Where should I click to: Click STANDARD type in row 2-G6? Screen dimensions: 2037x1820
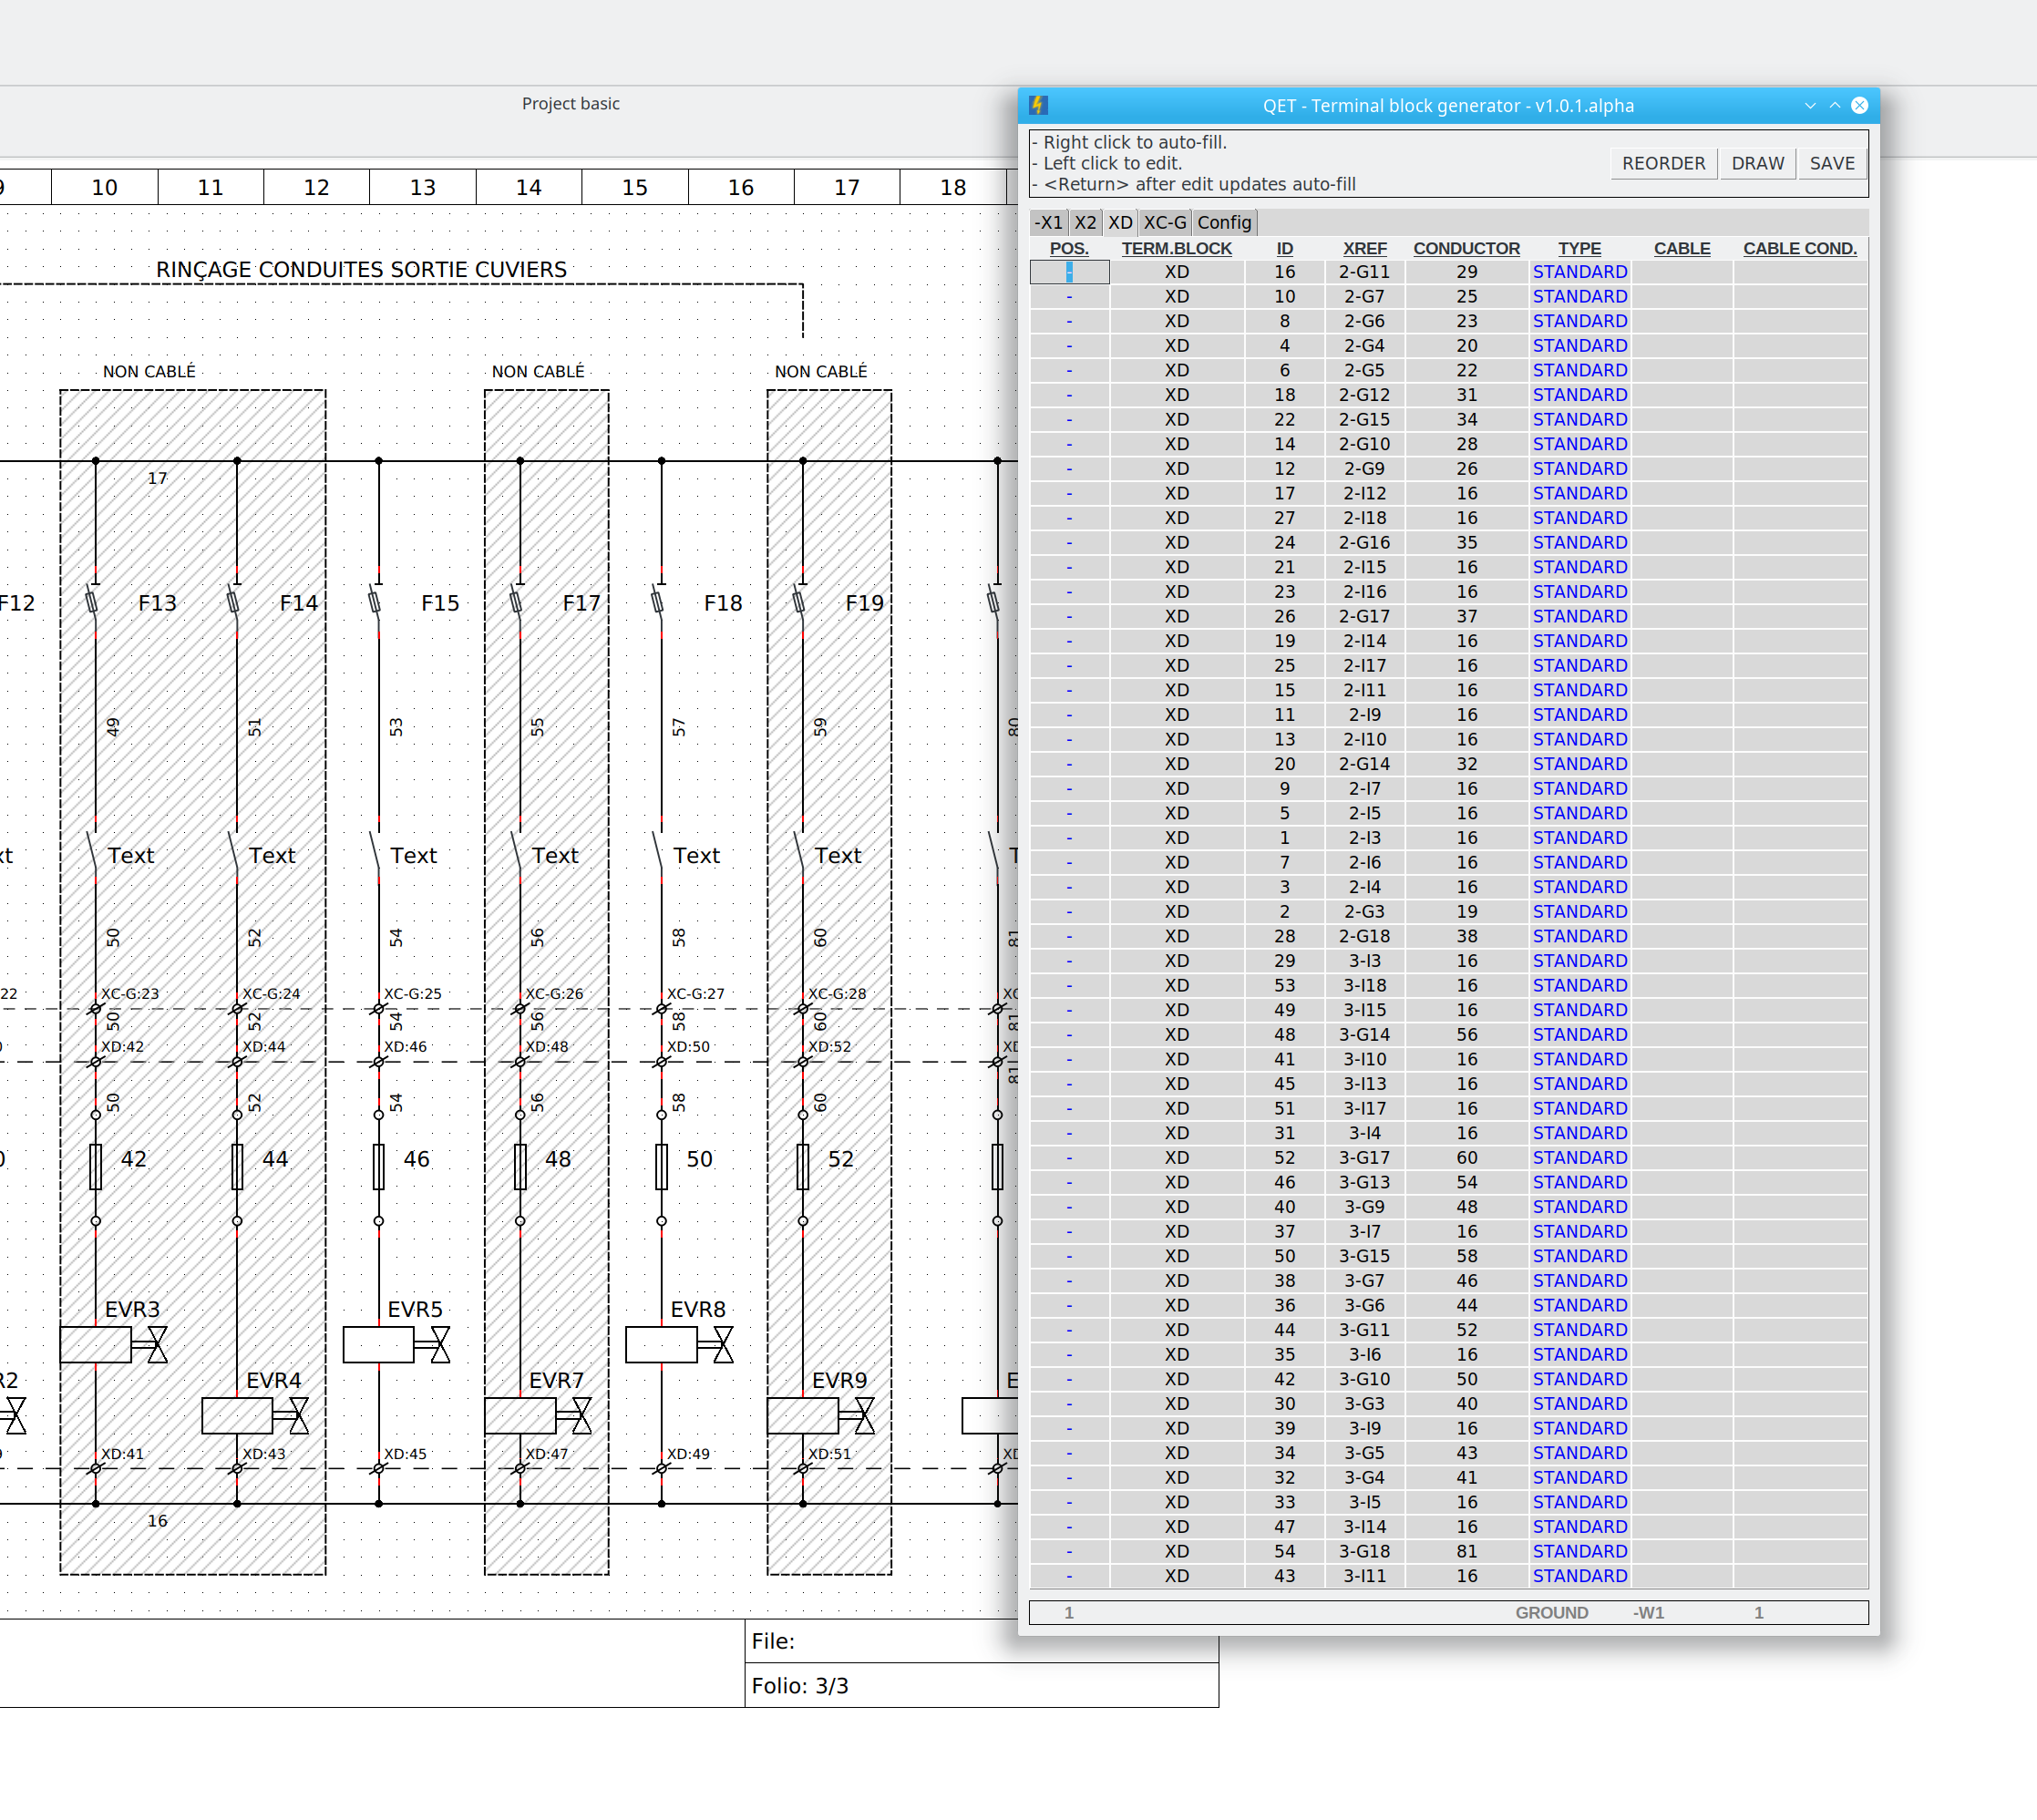click(x=1579, y=321)
